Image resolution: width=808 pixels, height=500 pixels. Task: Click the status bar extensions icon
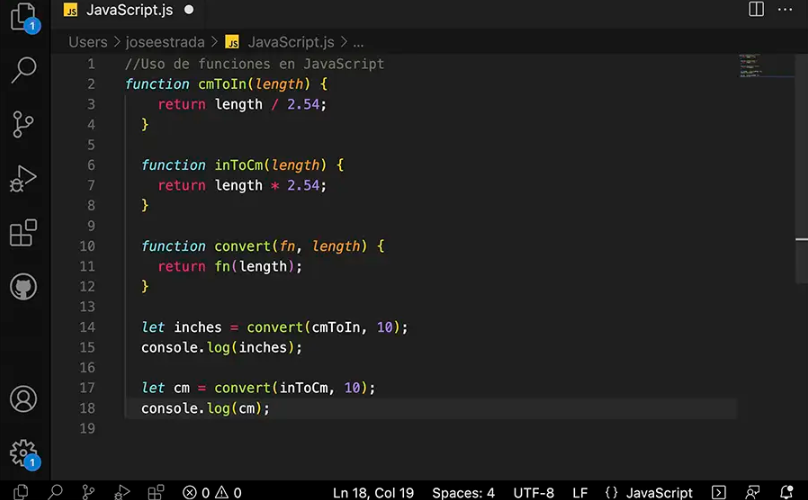(156, 492)
